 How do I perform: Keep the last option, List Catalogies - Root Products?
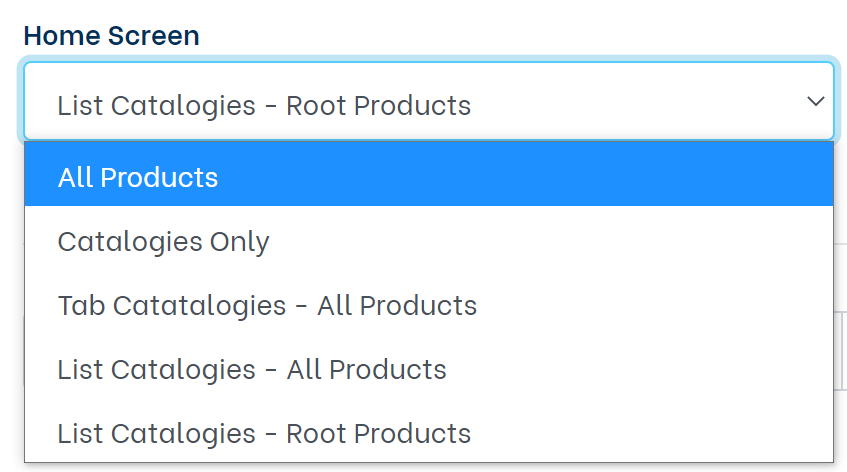[264, 434]
